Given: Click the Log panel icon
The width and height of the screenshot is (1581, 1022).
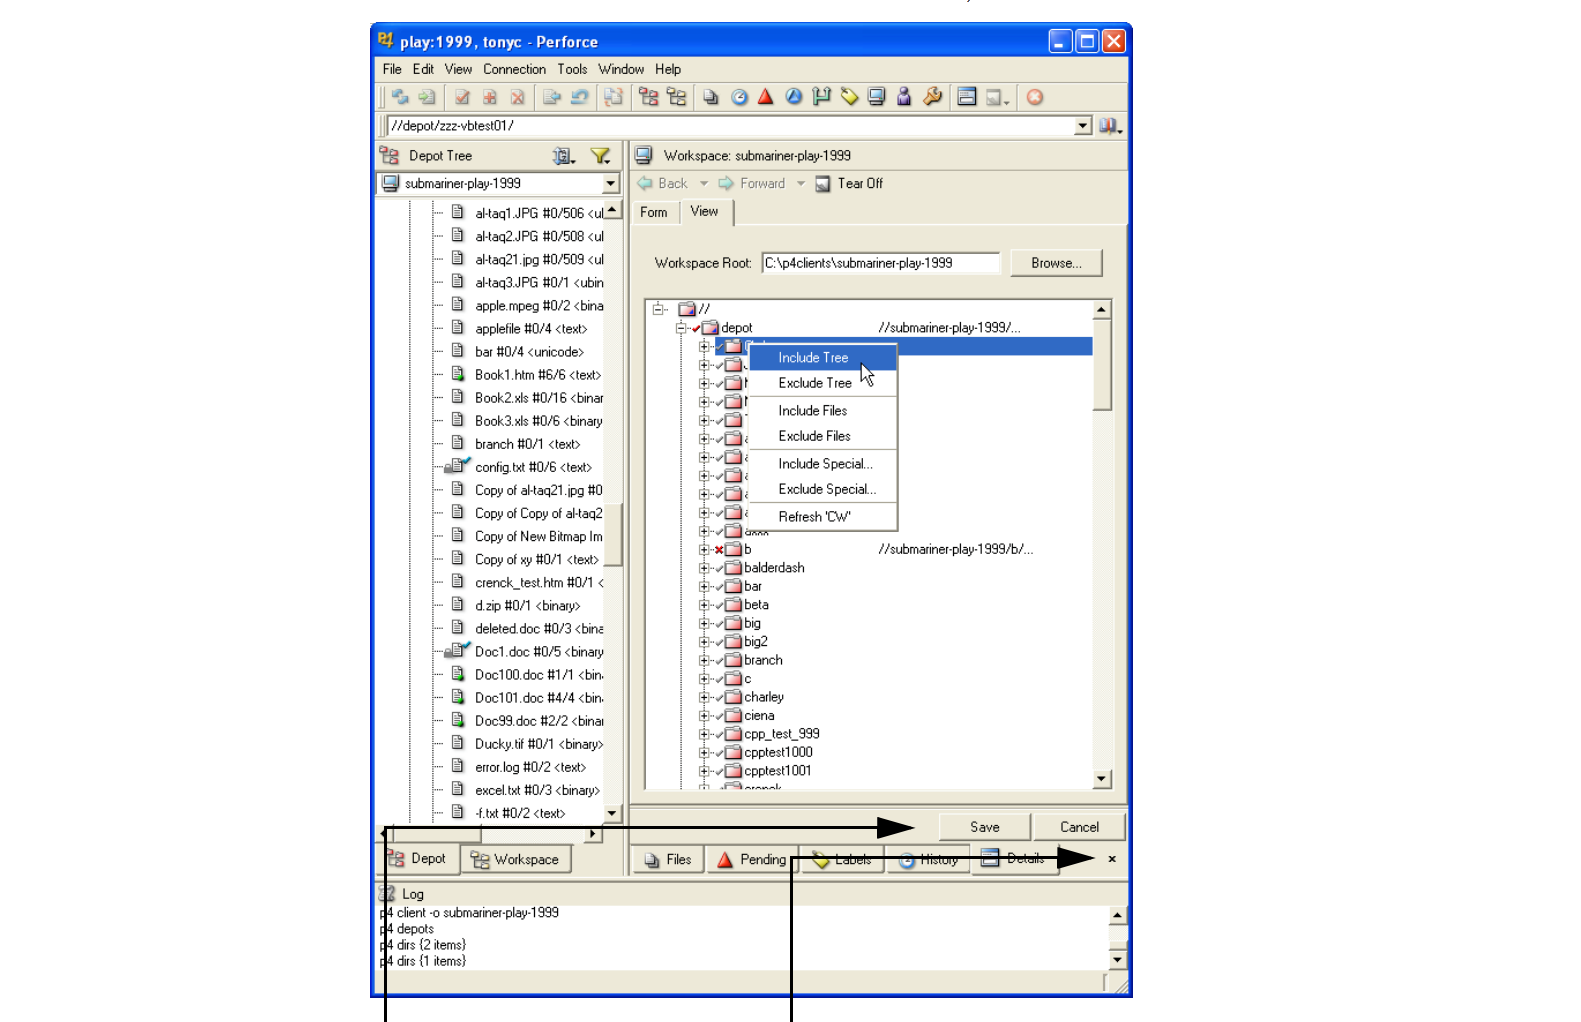Looking at the screenshot, I should (388, 894).
